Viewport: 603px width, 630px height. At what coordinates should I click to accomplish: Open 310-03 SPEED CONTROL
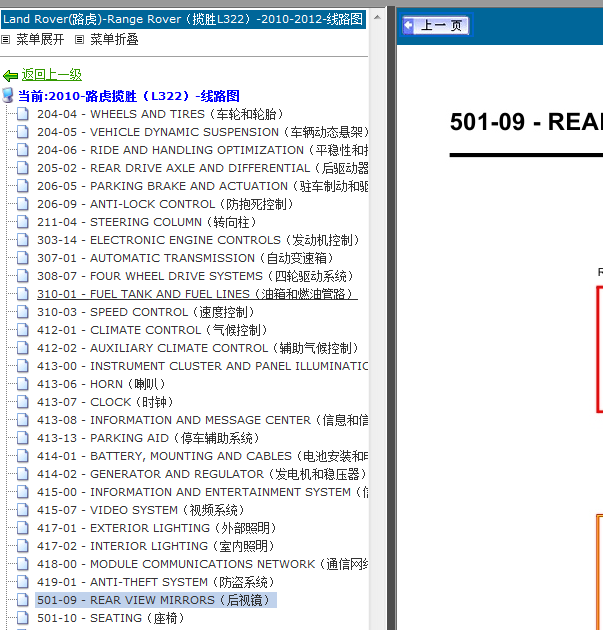coord(146,312)
